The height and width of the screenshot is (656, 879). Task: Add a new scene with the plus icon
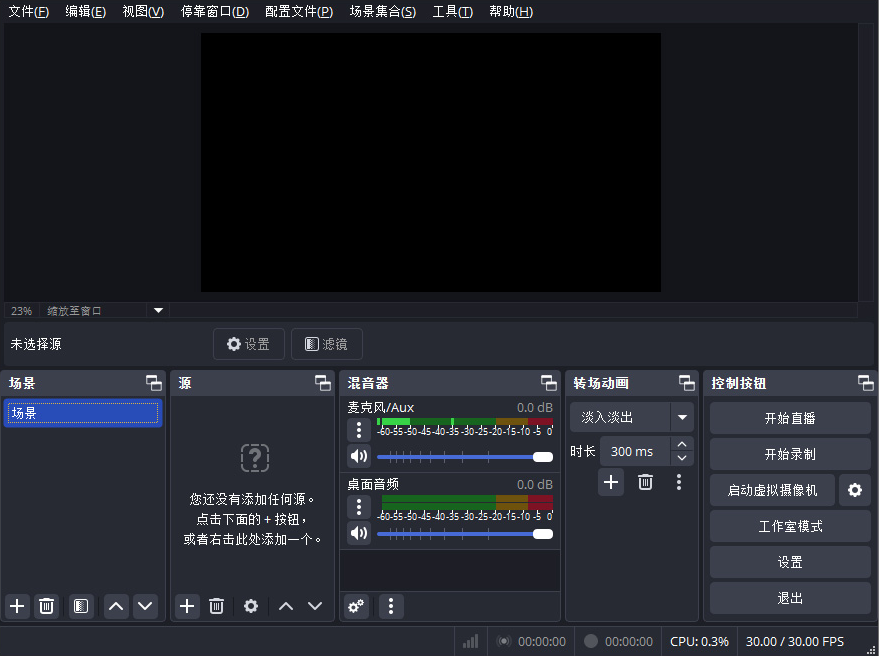point(15,606)
